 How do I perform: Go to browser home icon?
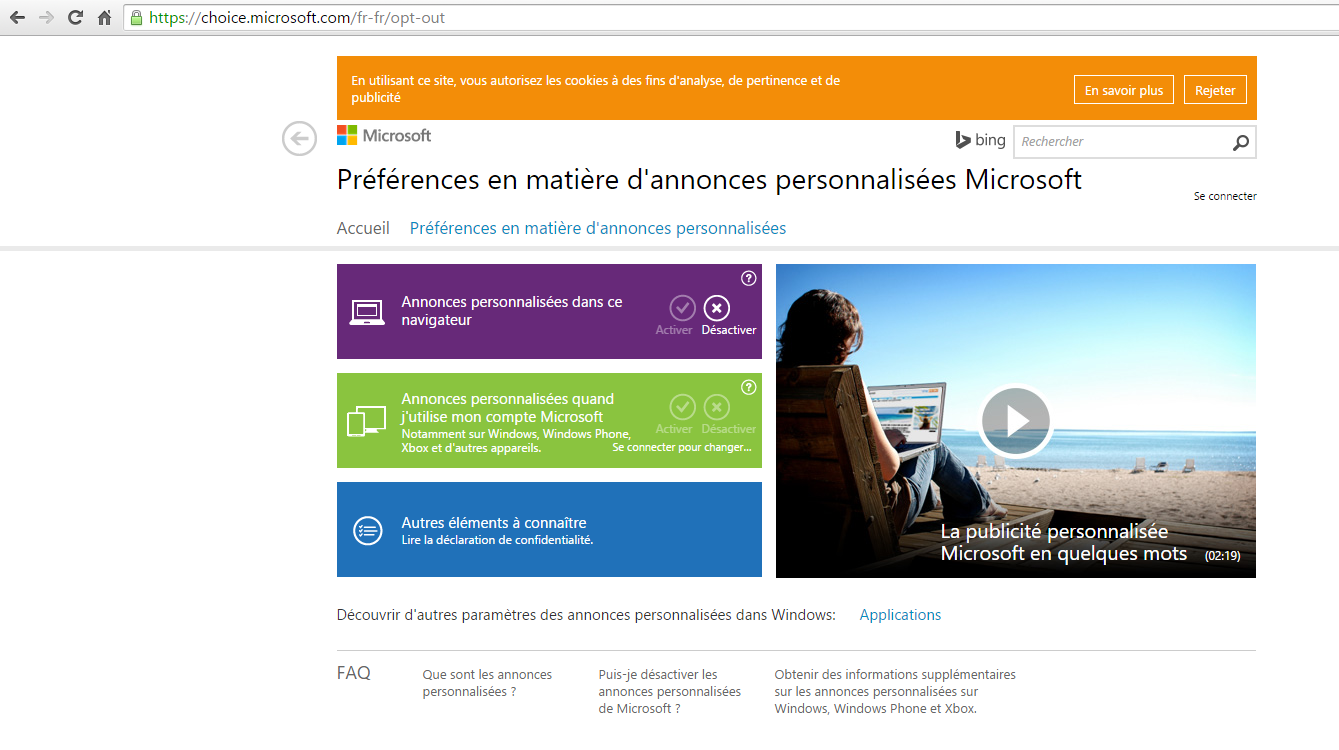pos(104,17)
